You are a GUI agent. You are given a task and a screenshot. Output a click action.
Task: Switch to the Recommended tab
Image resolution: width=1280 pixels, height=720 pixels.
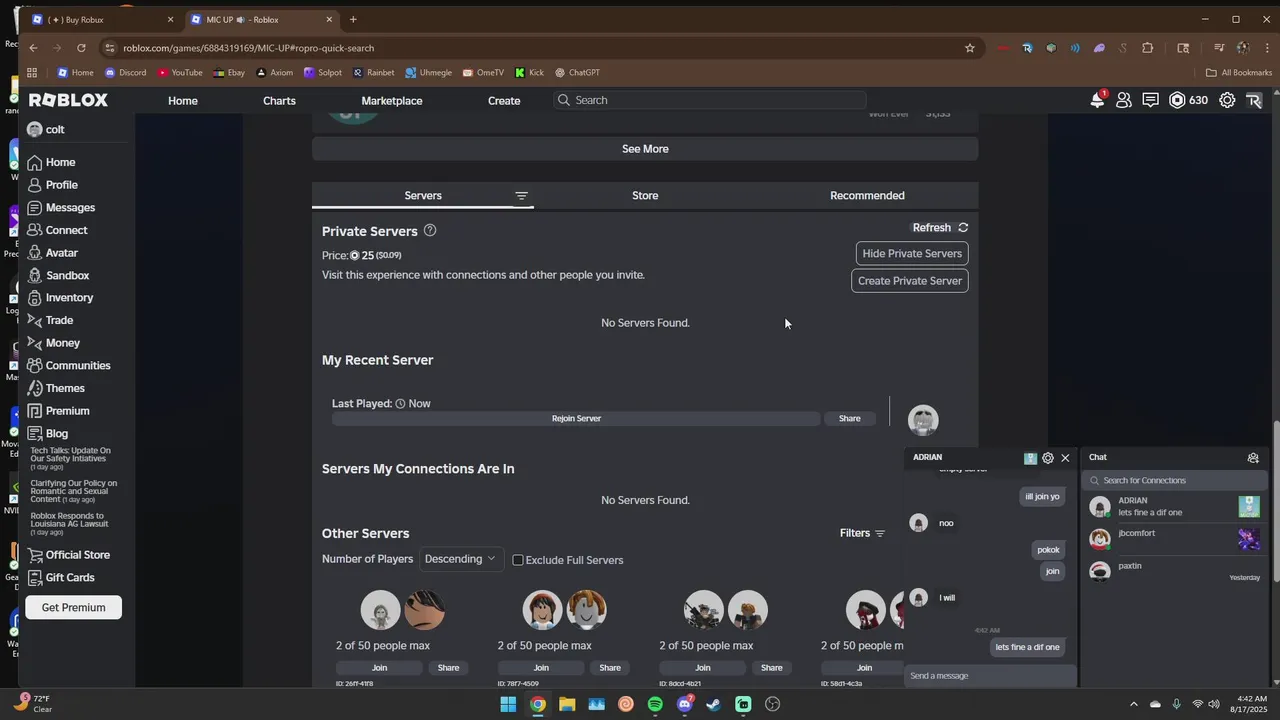[867, 196]
